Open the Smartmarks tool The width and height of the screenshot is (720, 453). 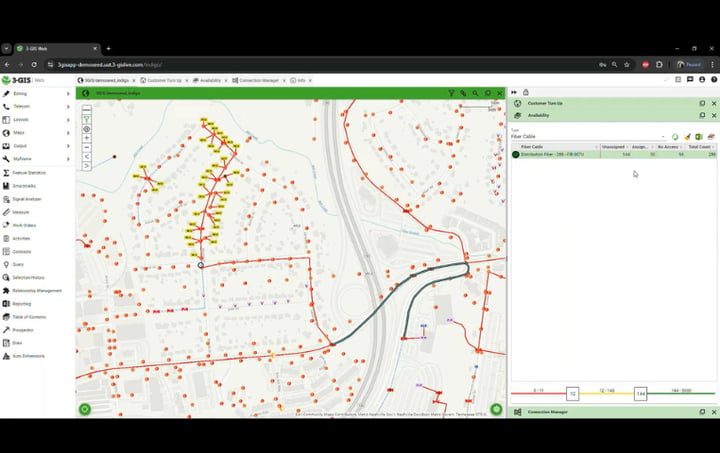[x=23, y=186]
